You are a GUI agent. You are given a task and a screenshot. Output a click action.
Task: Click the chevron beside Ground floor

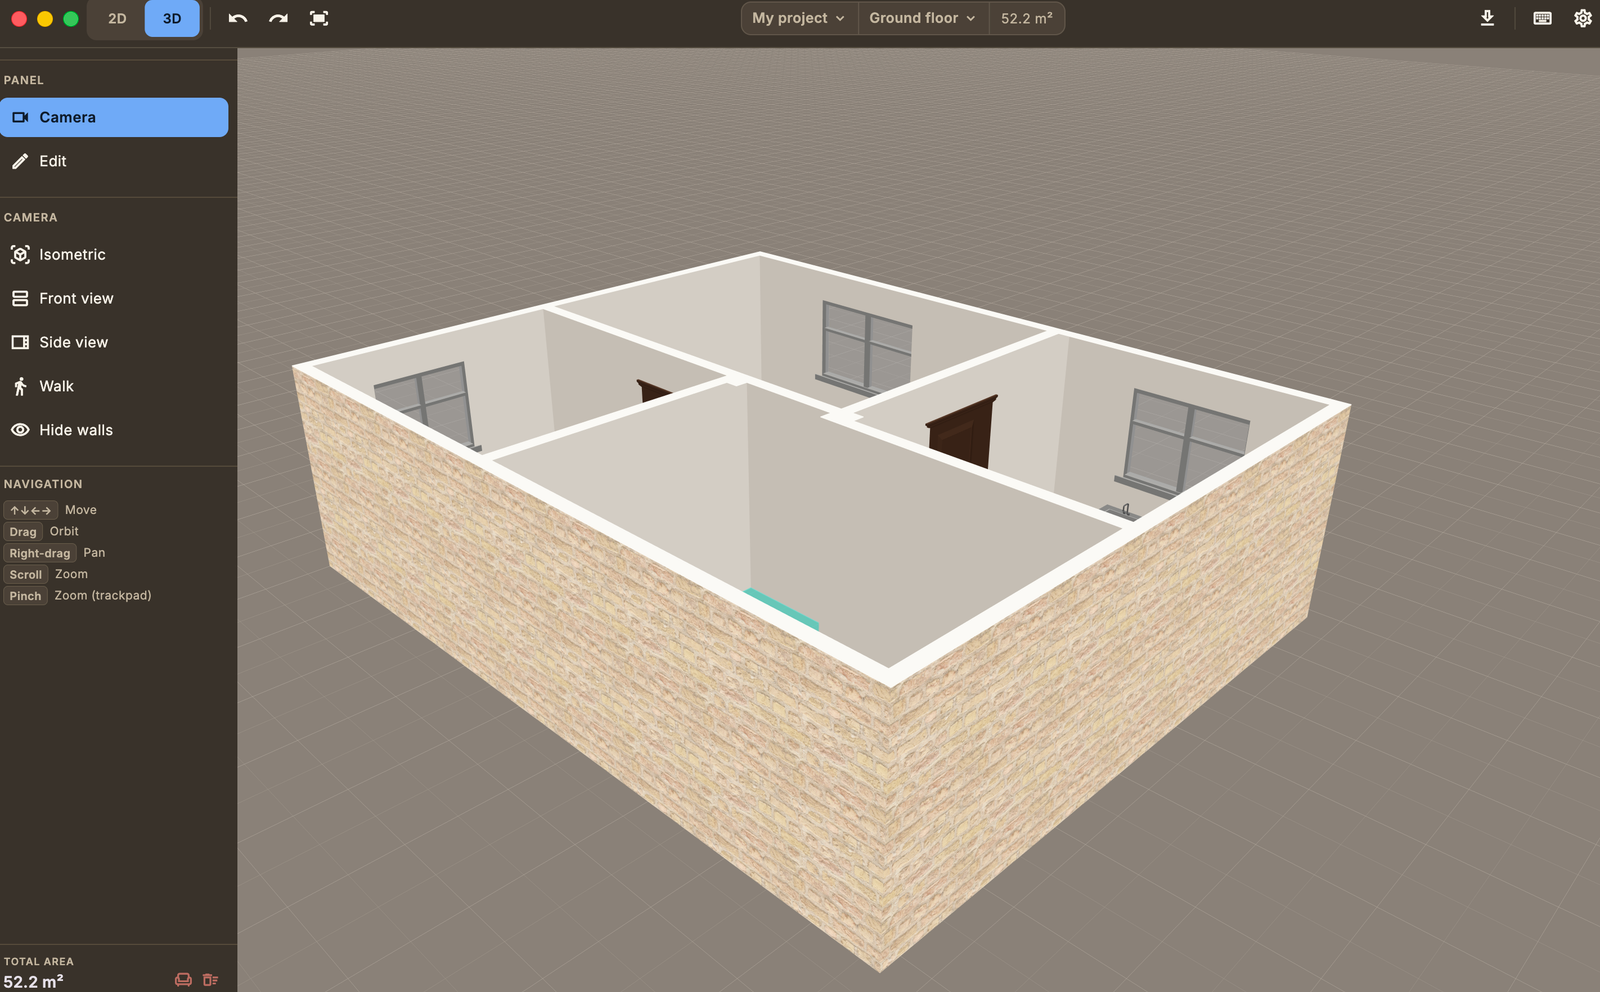tap(971, 19)
